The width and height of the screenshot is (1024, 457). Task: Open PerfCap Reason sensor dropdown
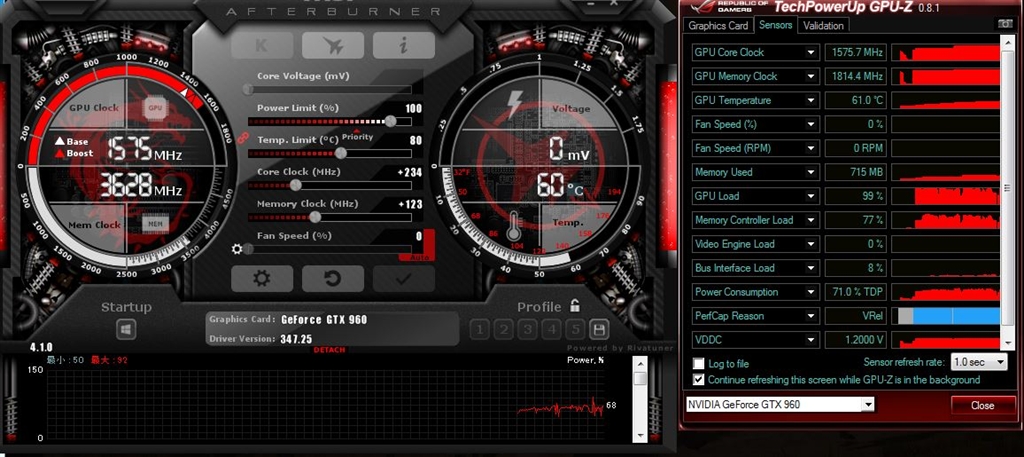pos(811,316)
